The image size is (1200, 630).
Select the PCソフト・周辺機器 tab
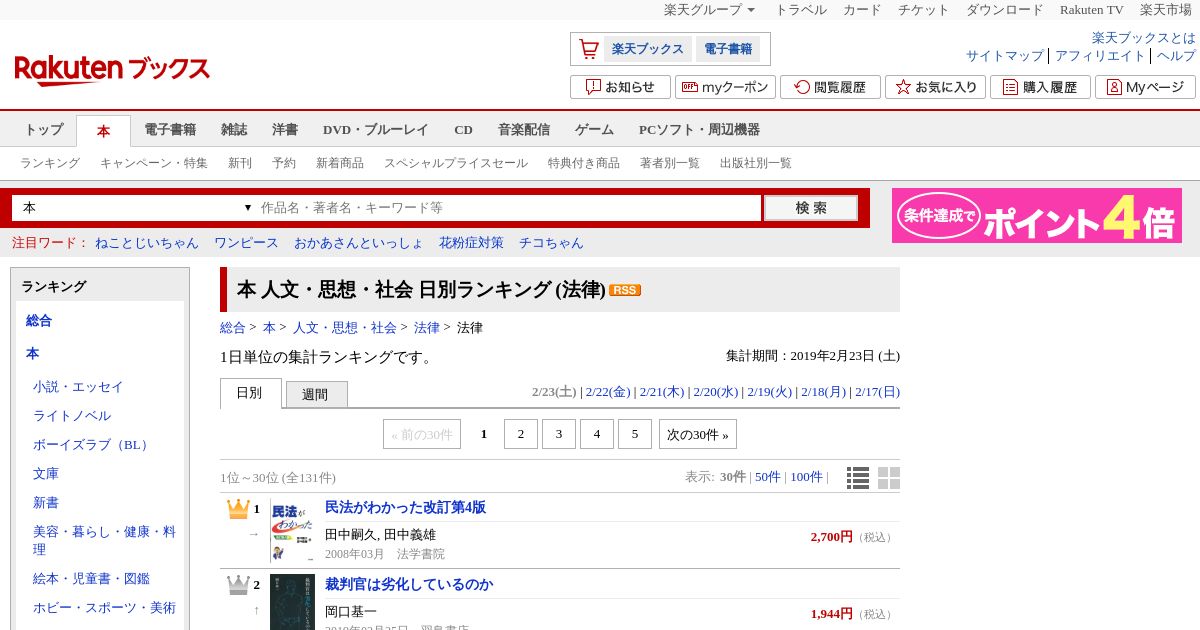[x=699, y=130]
